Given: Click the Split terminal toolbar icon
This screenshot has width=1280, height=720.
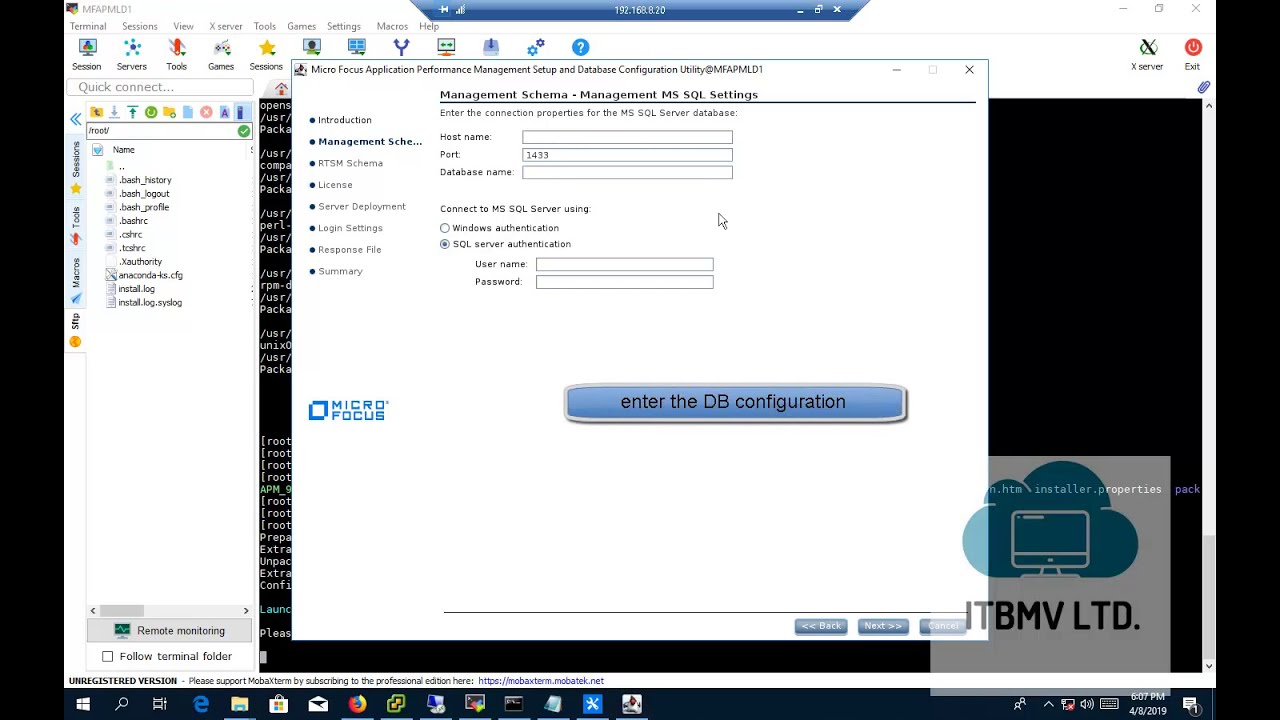Looking at the screenshot, I should click(x=357, y=47).
